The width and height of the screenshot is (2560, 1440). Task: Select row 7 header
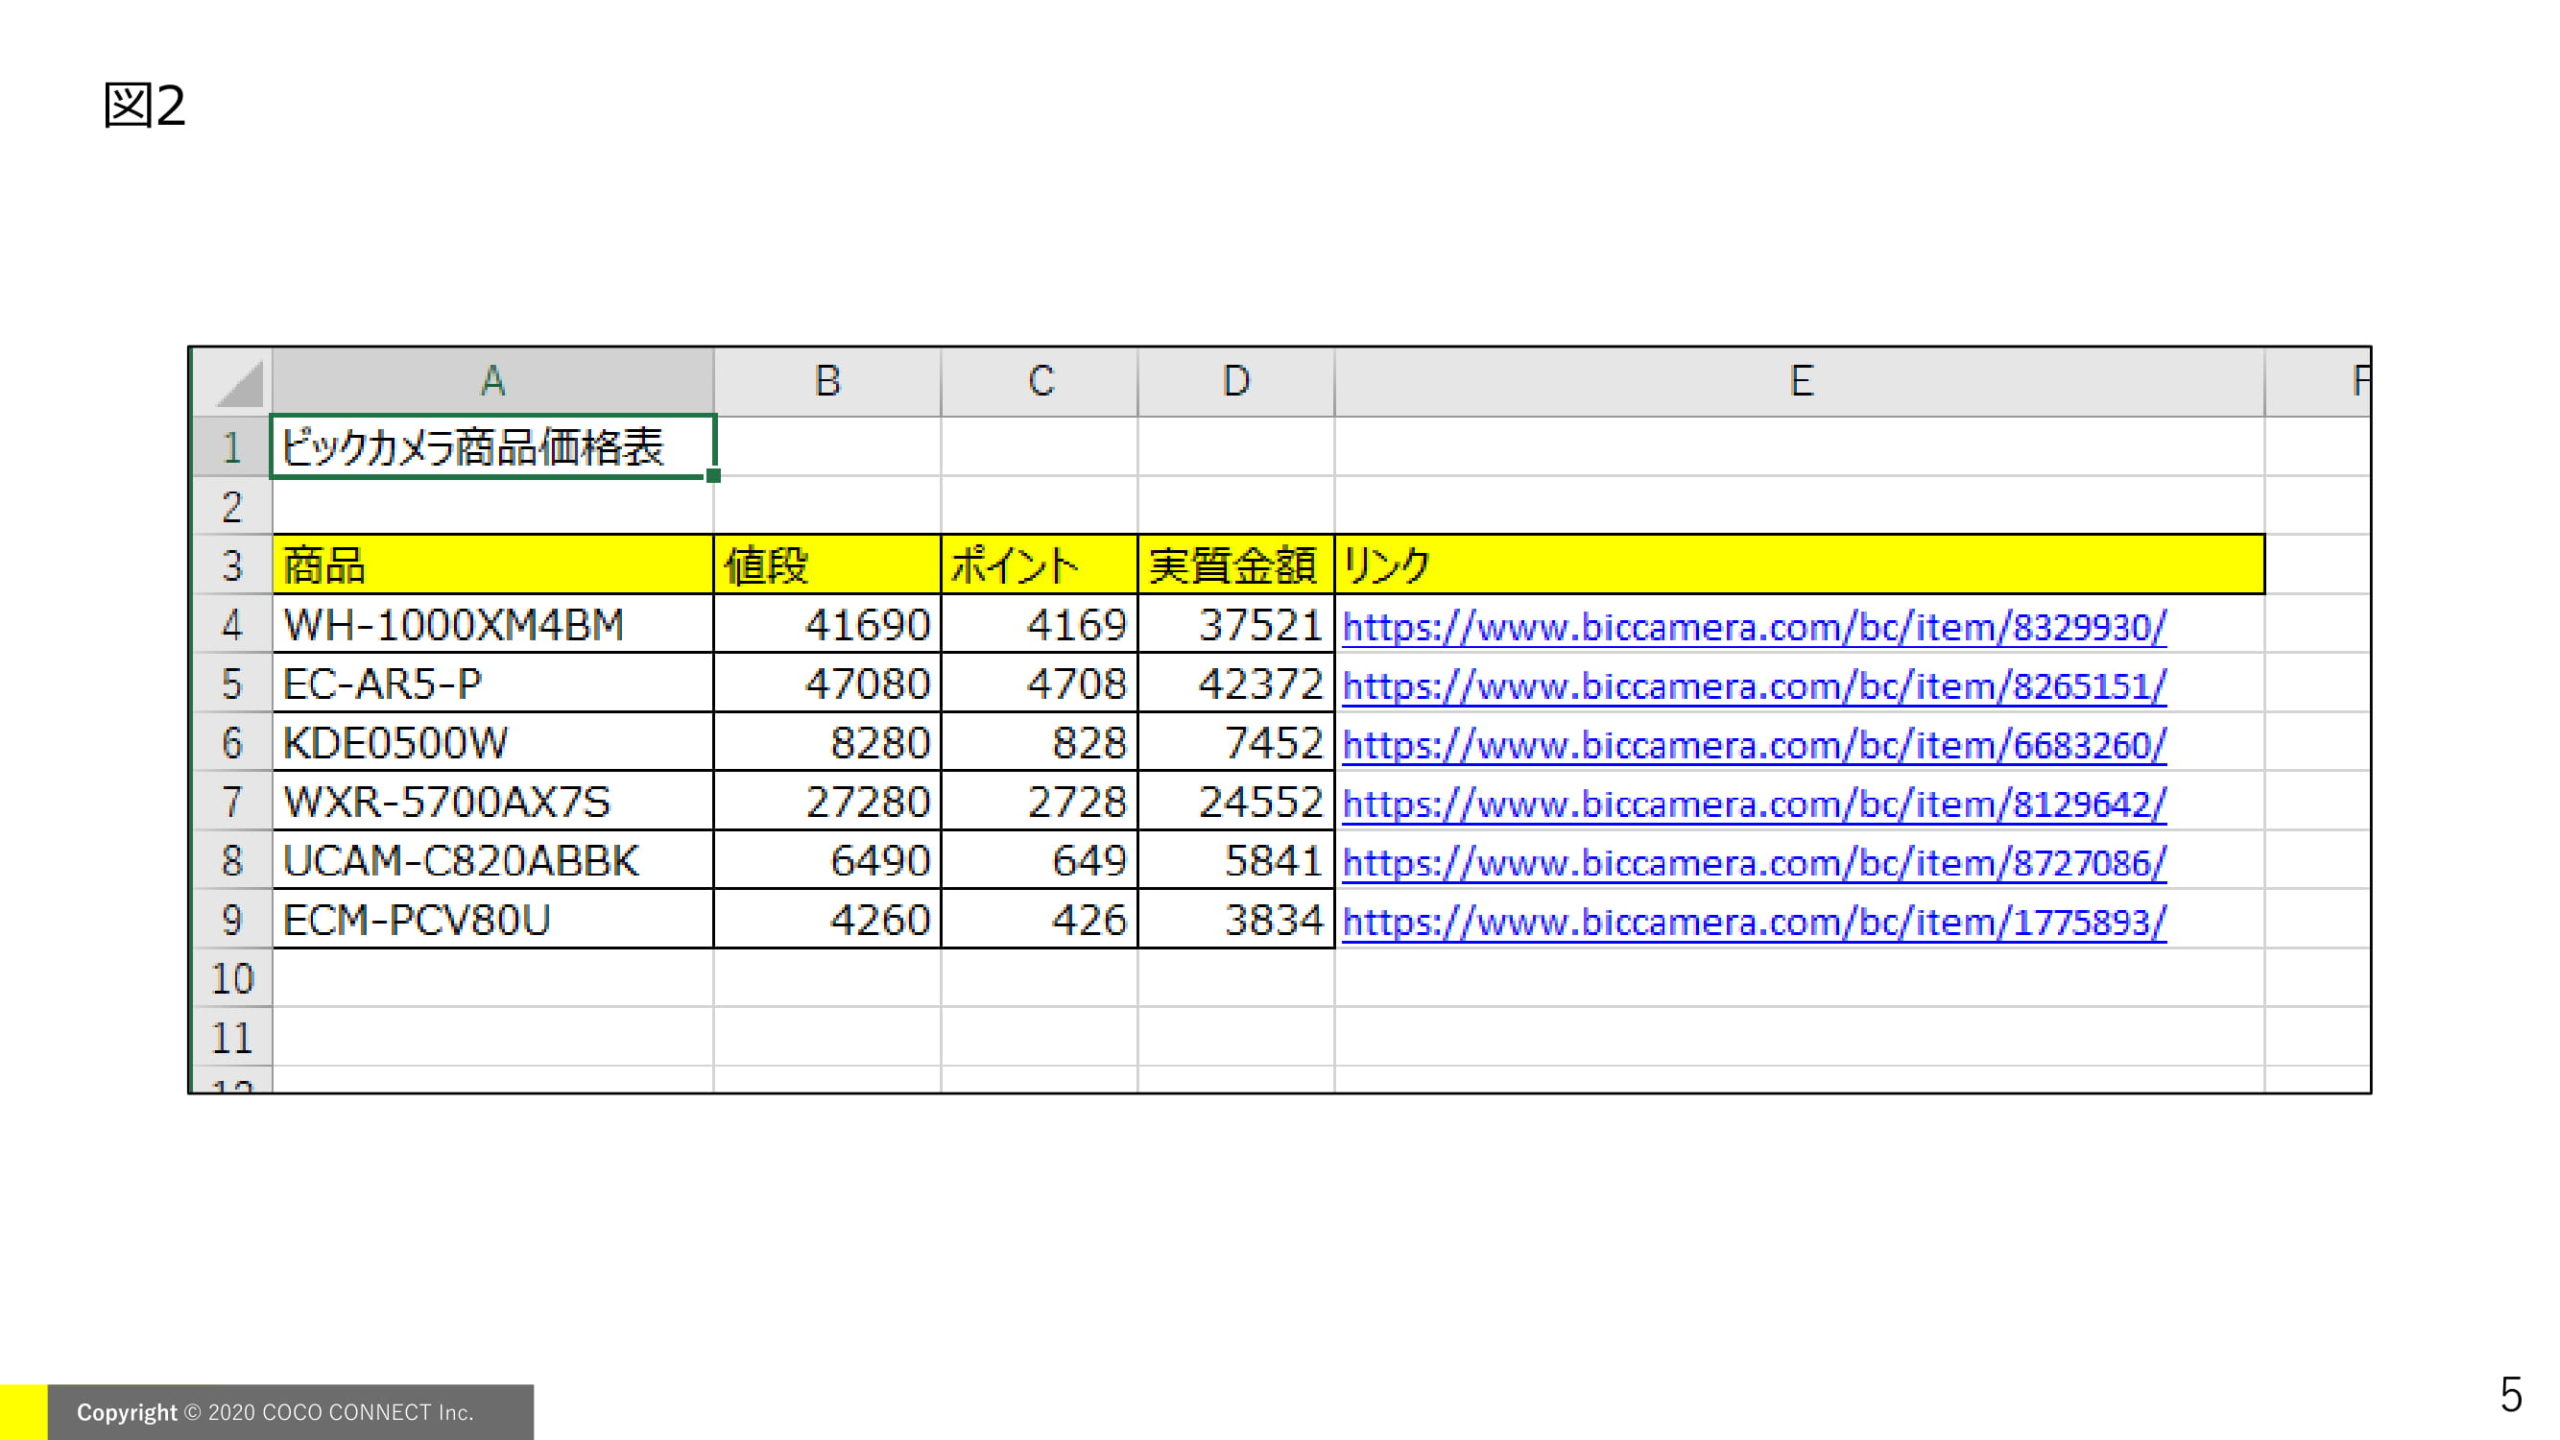(x=232, y=801)
